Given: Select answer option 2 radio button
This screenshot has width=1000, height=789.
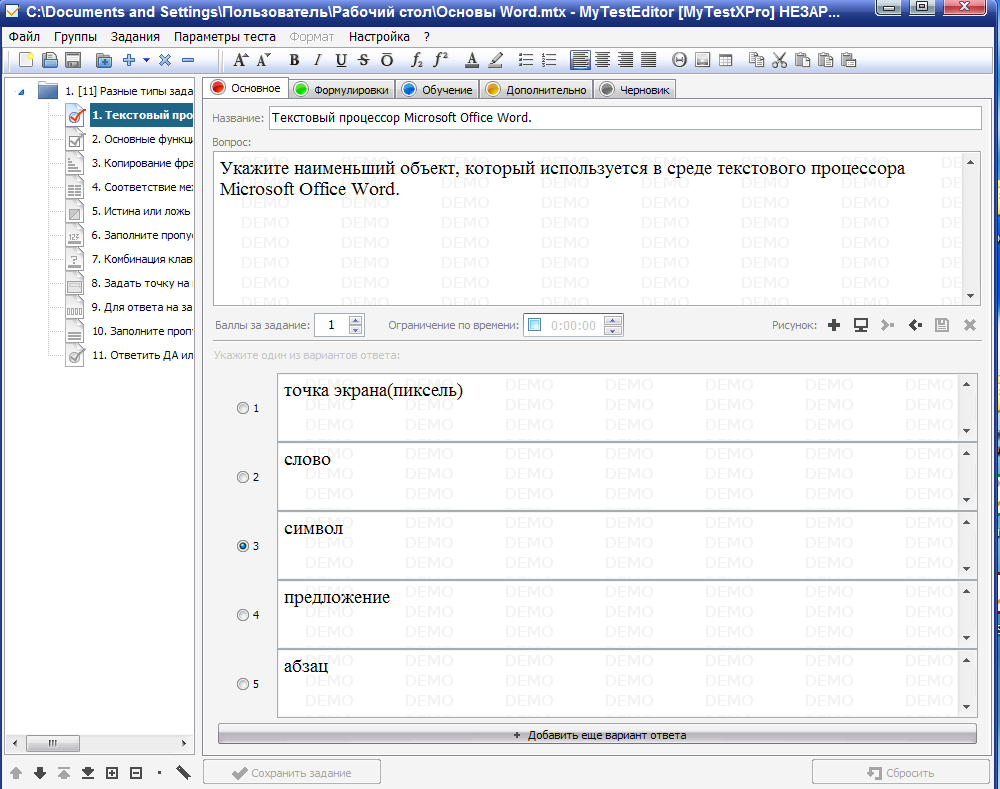Looking at the screenshot, I should [x=243, y=477].
